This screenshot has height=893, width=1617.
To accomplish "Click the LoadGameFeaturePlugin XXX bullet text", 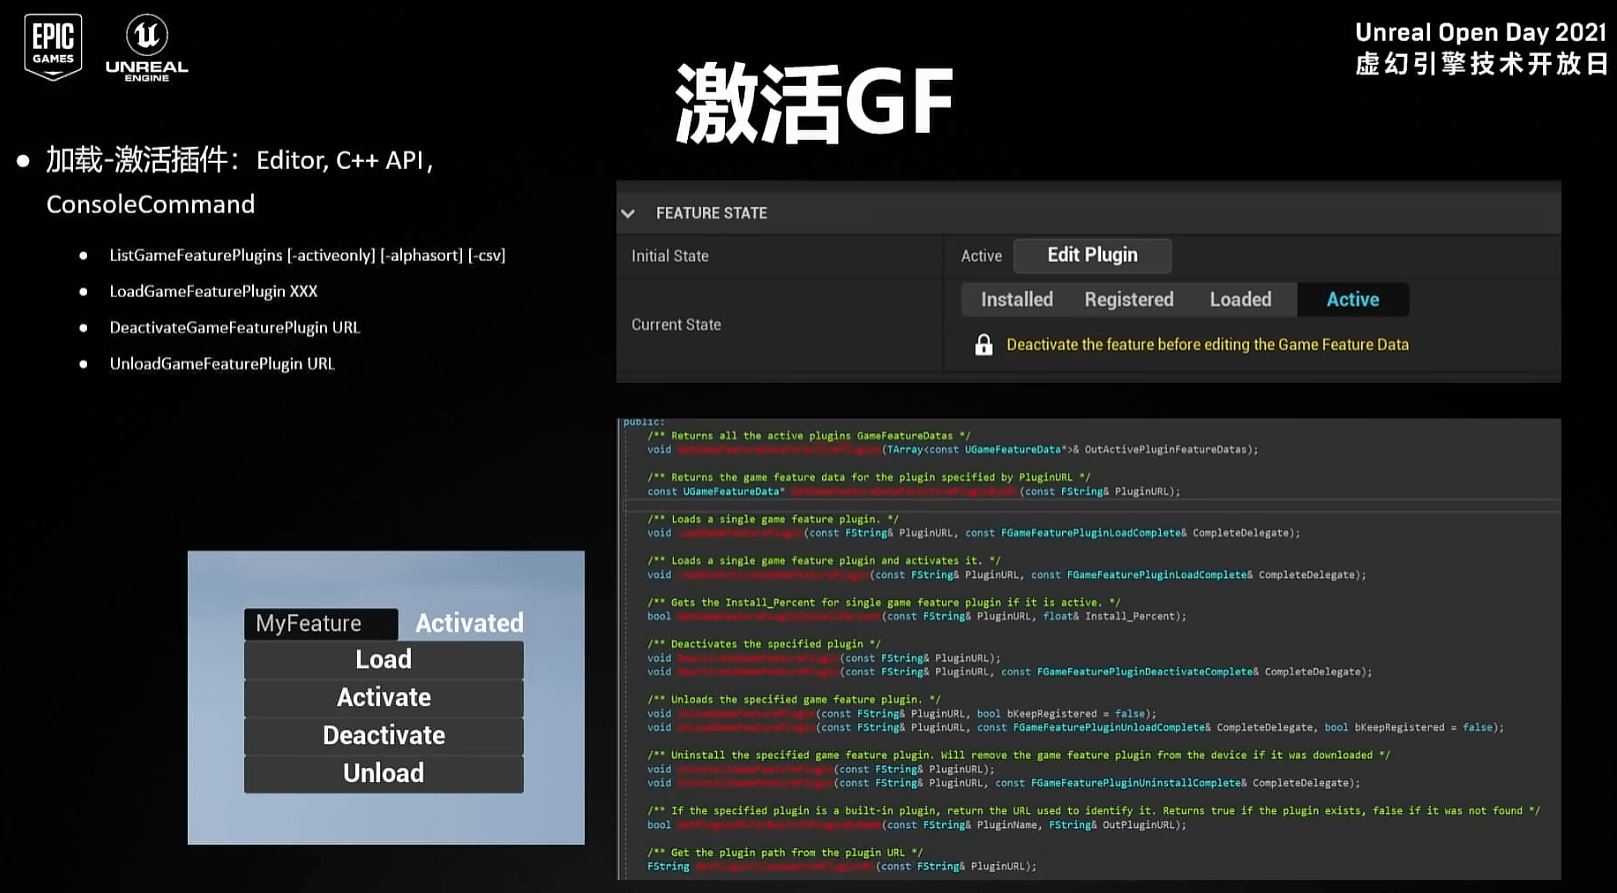I will click(x=213, y=291).
